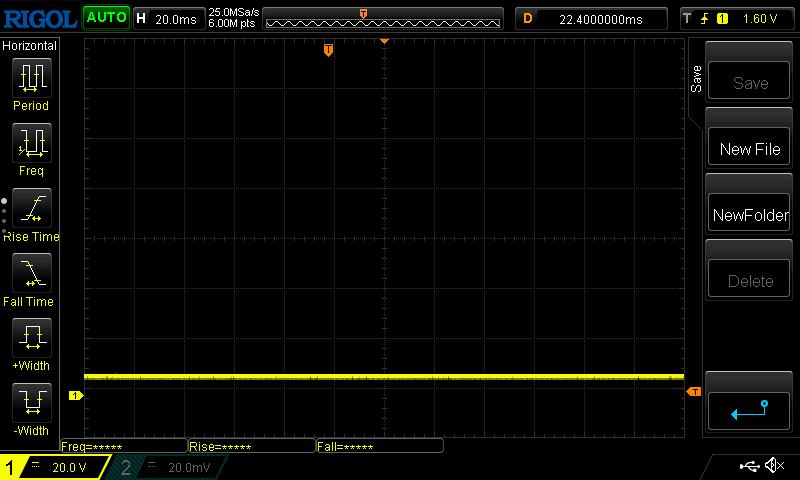Screen dimensions: 800x480
Task: Click the Freq=***** measurement readout
Action: pos(124,446)
